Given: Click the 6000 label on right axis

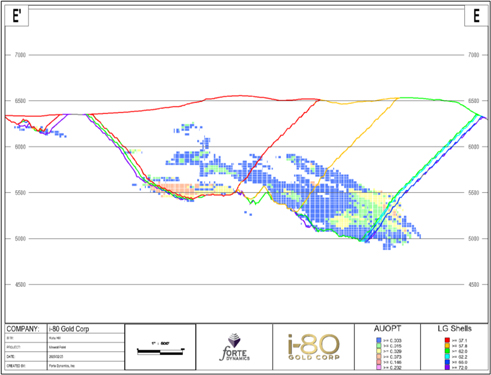Looking at the screenshot, I should click(474, 147).
